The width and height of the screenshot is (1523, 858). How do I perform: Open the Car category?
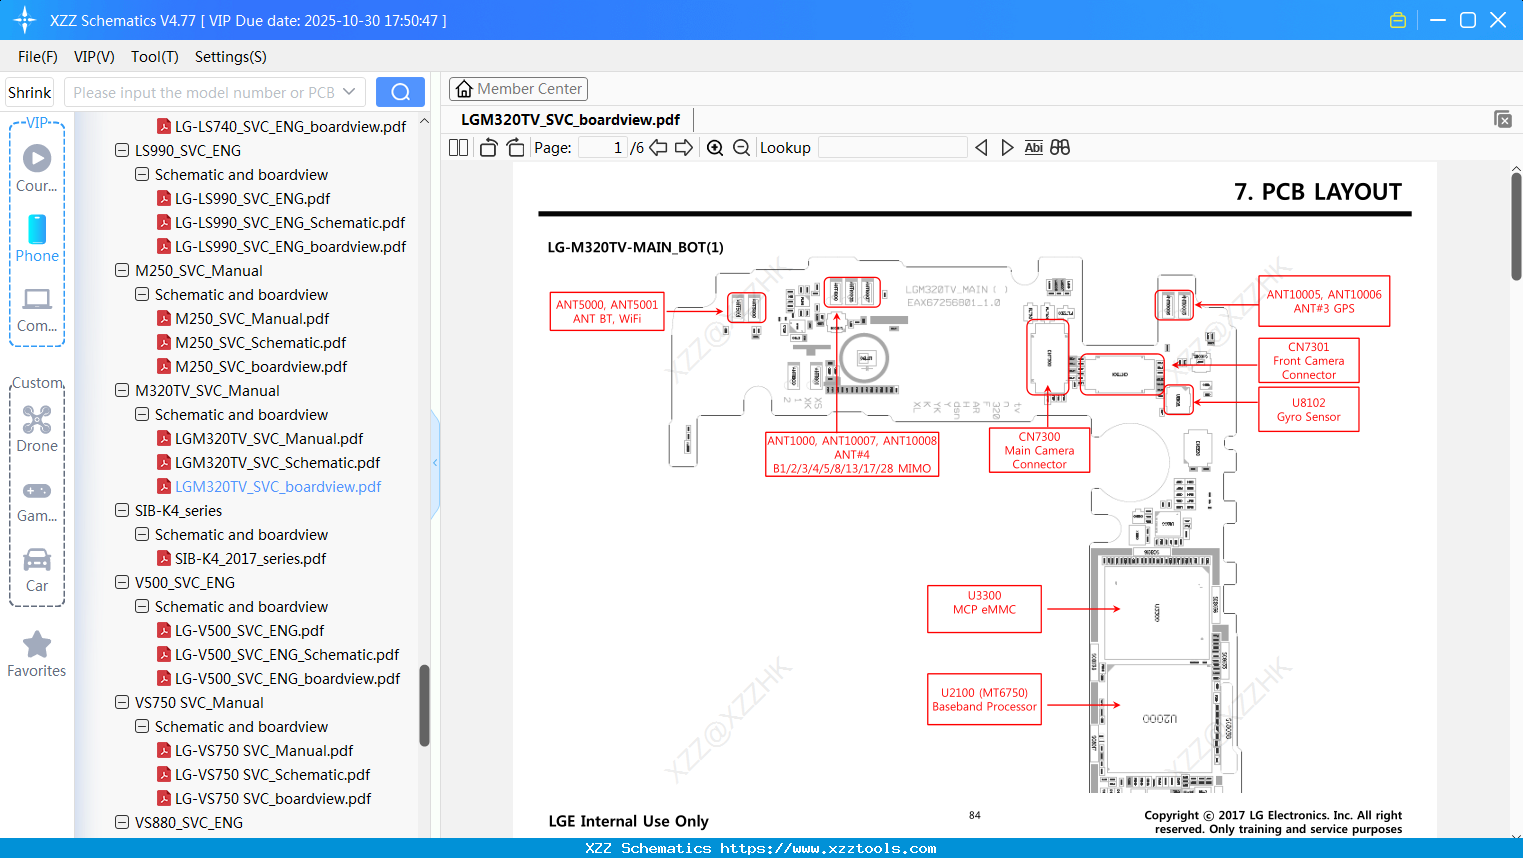[x=37, y=570]
